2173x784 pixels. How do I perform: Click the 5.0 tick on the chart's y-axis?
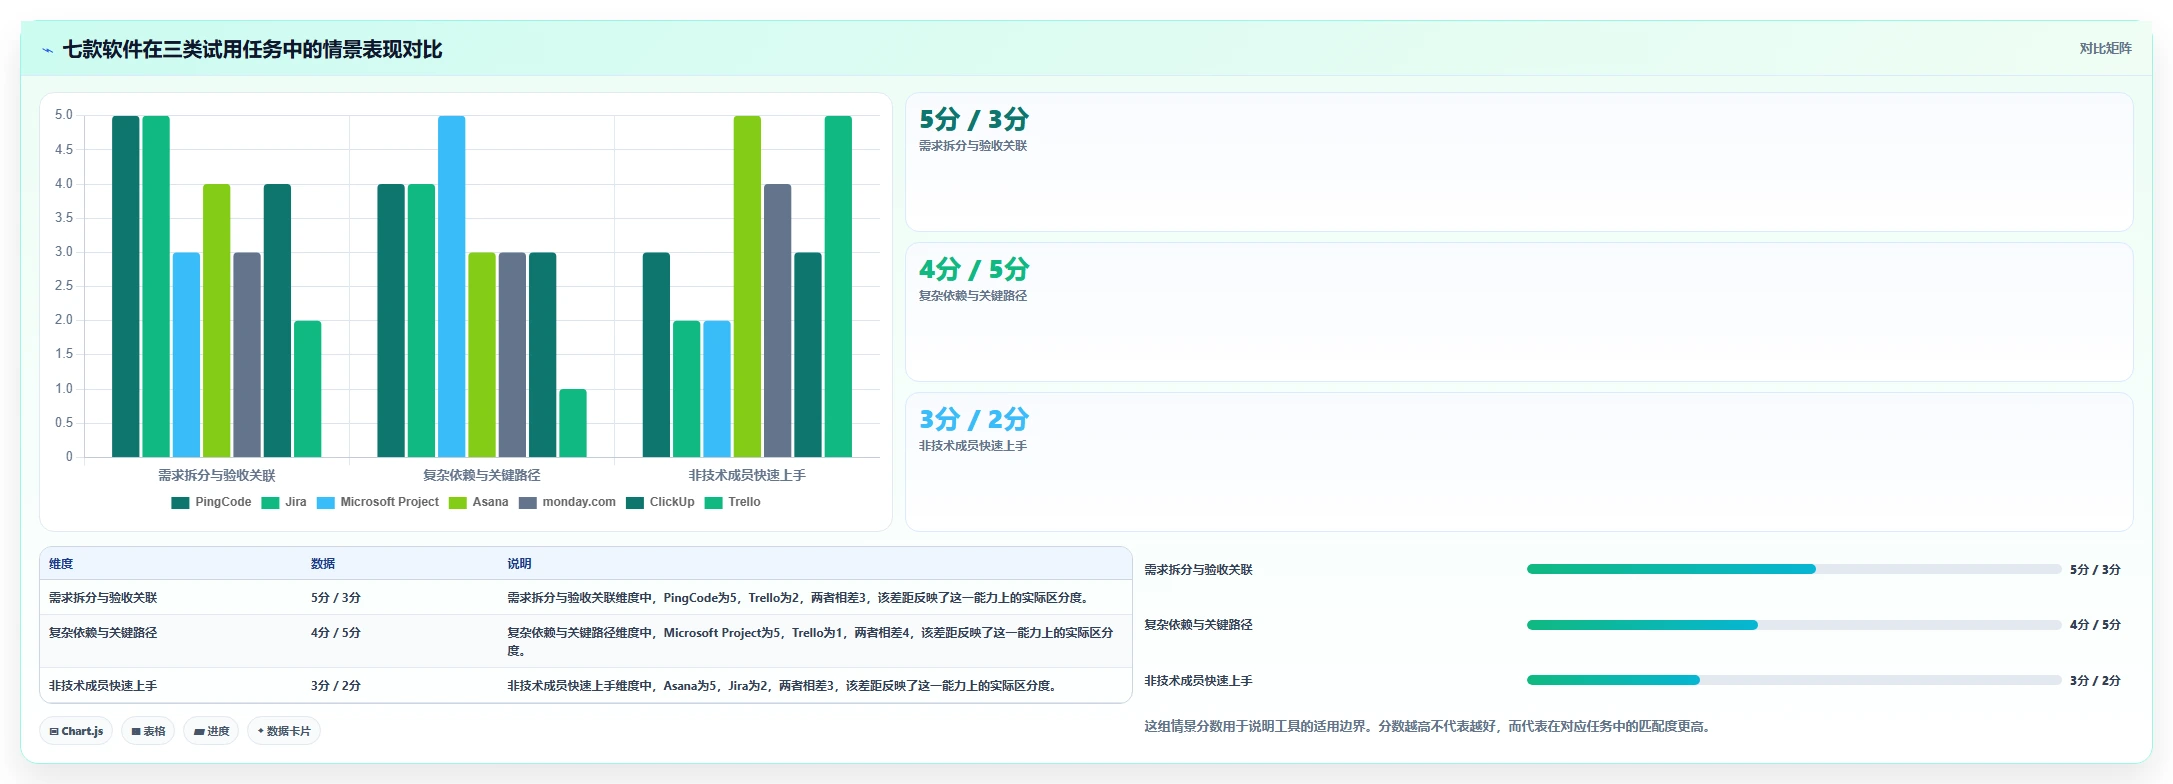coord(64,115)
